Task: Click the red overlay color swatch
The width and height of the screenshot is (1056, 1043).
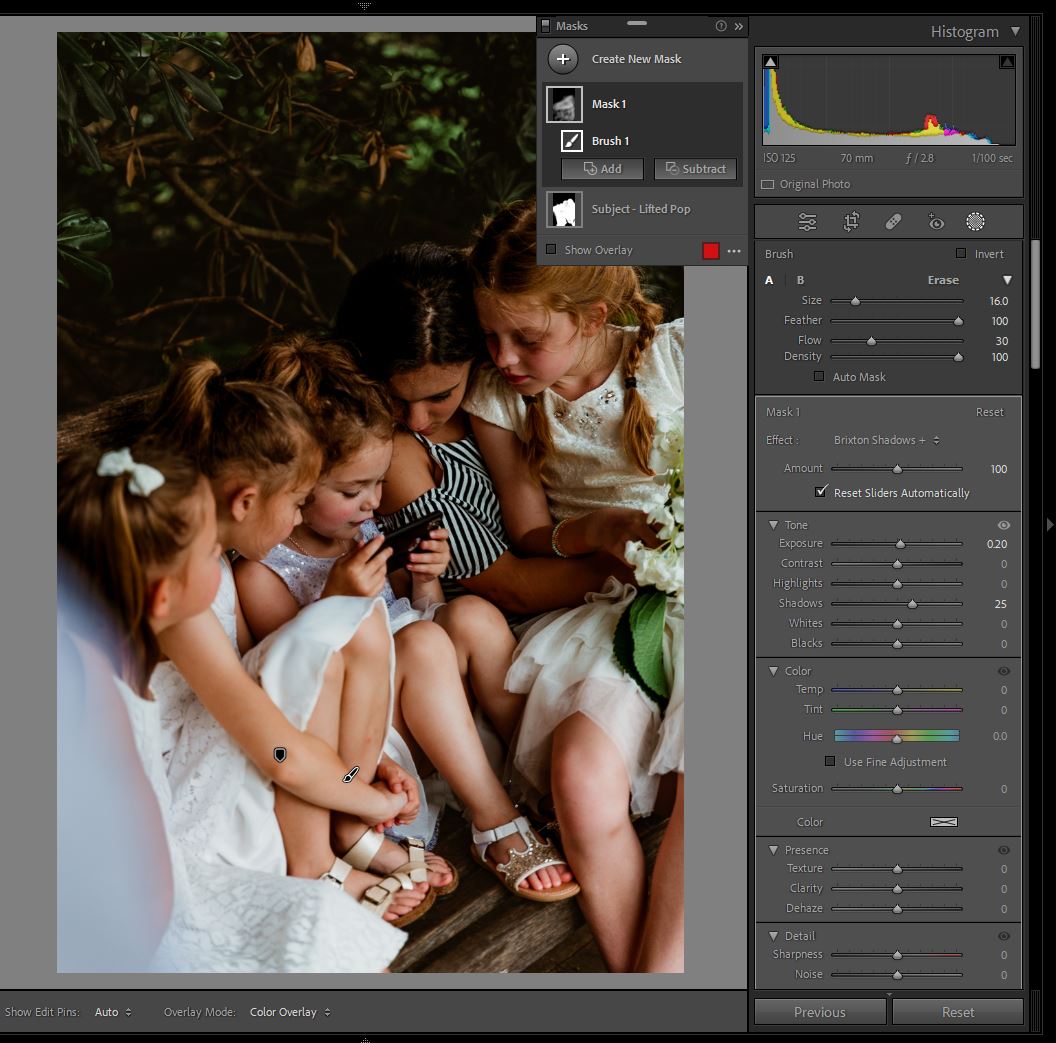Action: click(x=711, y=251)
